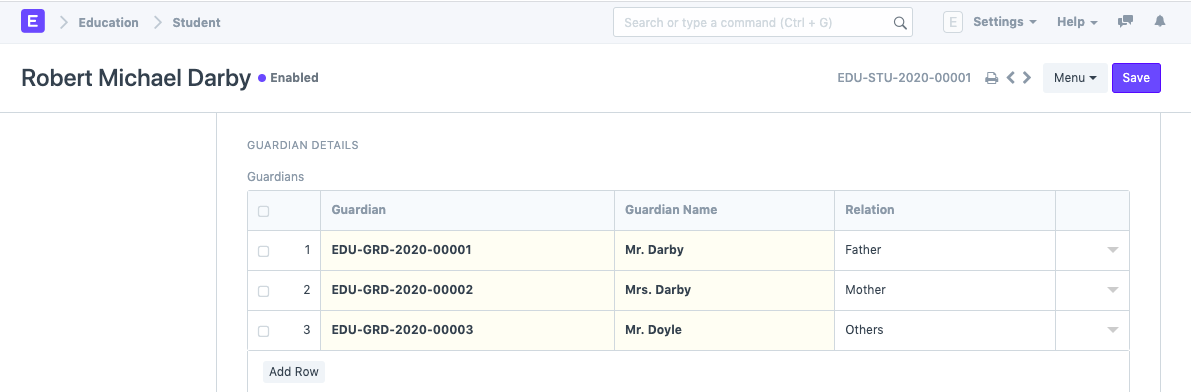Select all guardians header checkbox
The height and width of the screenshot is (392, 1191).
pyautogui.click(x=264, y=211)
